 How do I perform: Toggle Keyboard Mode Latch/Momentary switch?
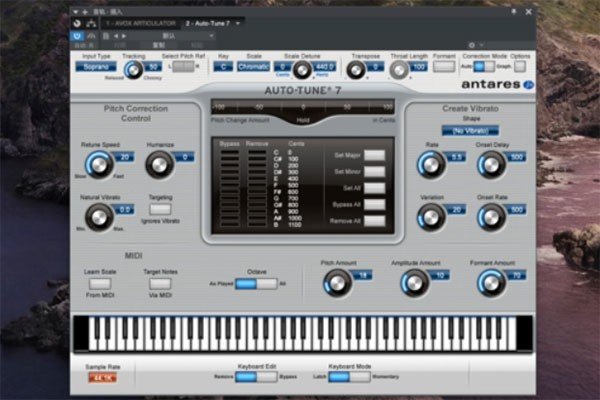tap(340, 376)
